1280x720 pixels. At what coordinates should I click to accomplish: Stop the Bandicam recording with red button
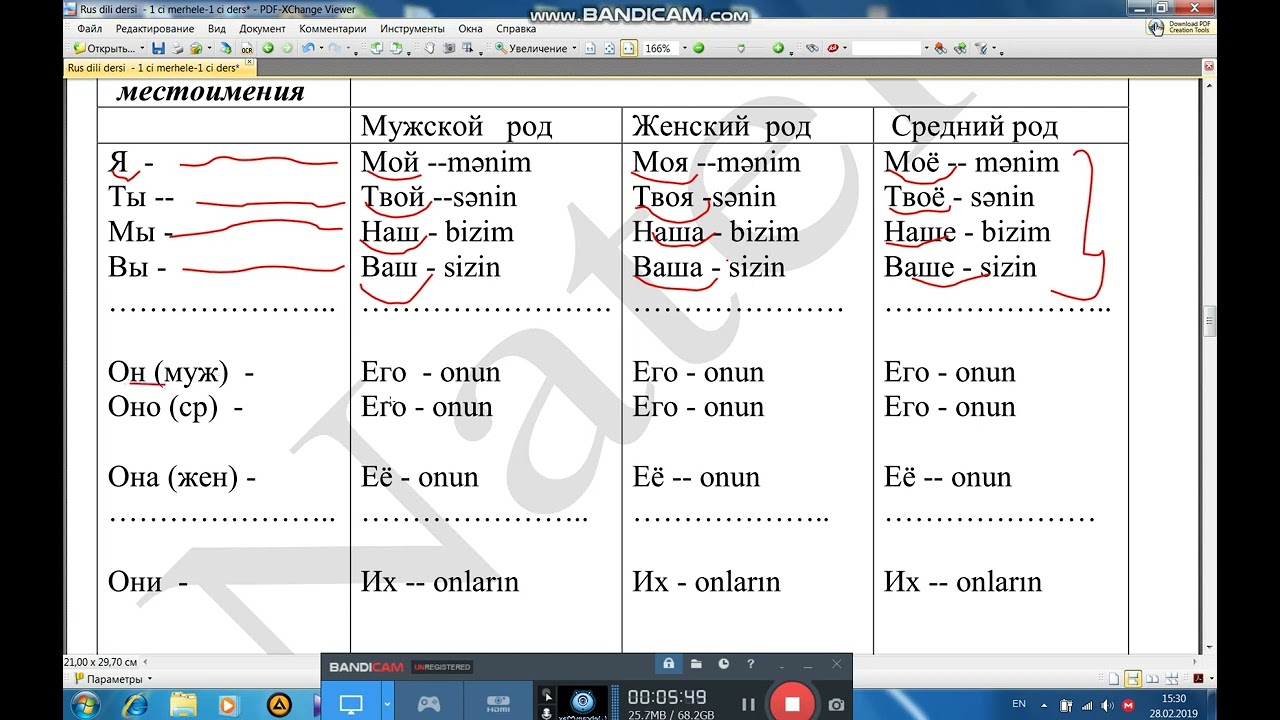point(792,704)
